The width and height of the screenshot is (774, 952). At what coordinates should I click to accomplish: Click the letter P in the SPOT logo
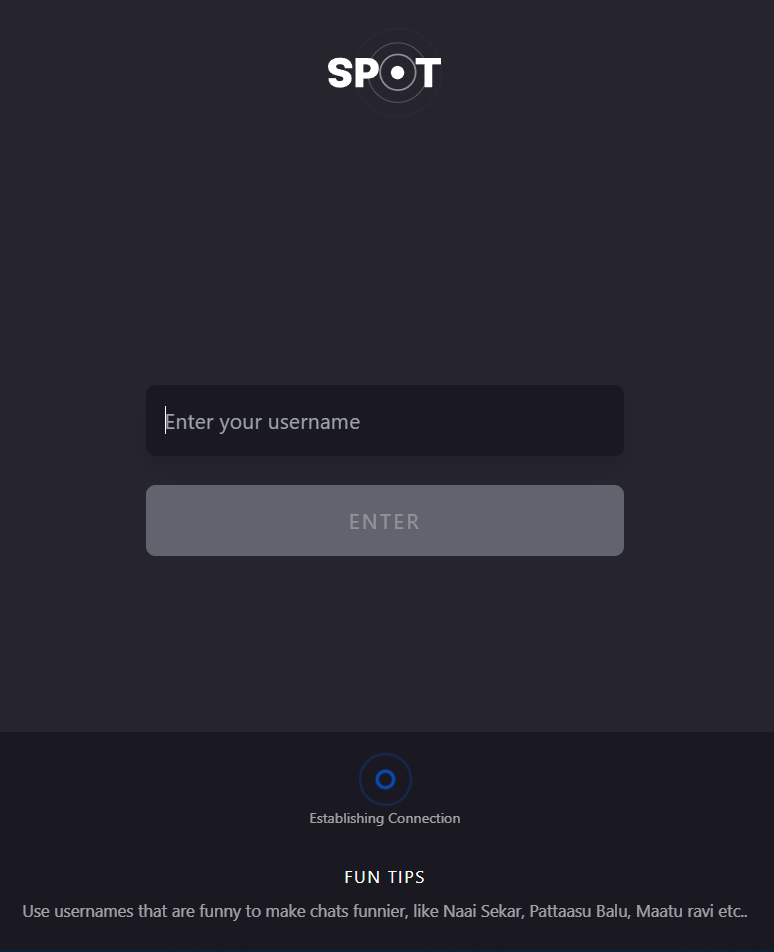(x=367, y=73)
